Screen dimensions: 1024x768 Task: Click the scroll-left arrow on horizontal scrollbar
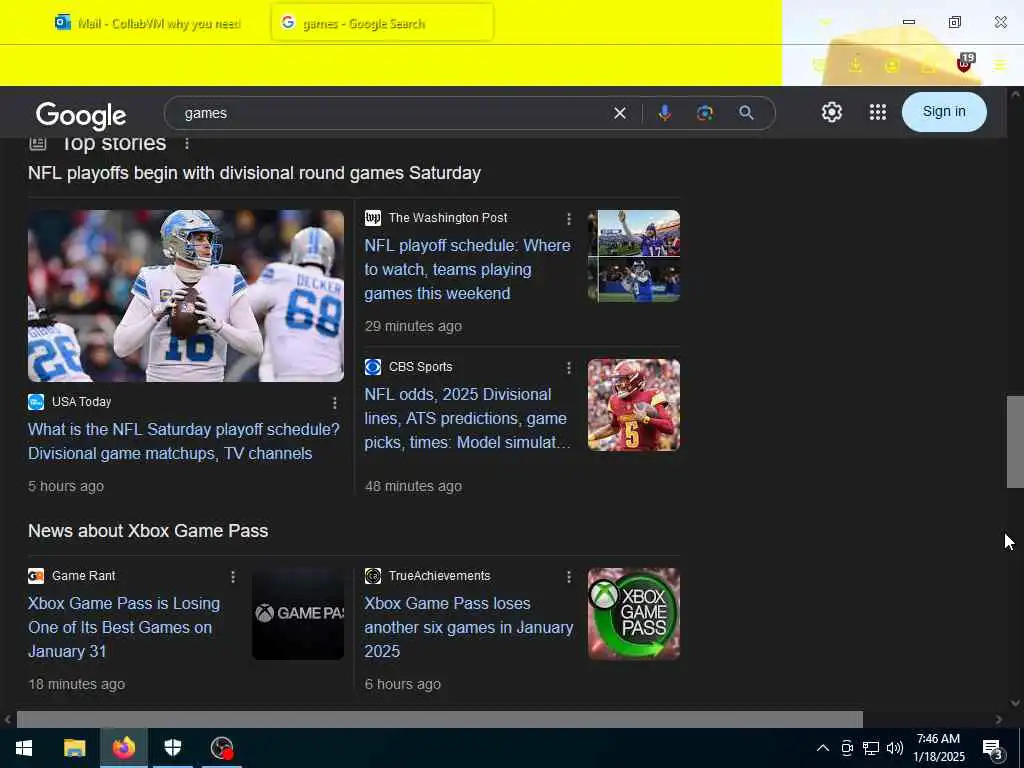tap(7, 720)
